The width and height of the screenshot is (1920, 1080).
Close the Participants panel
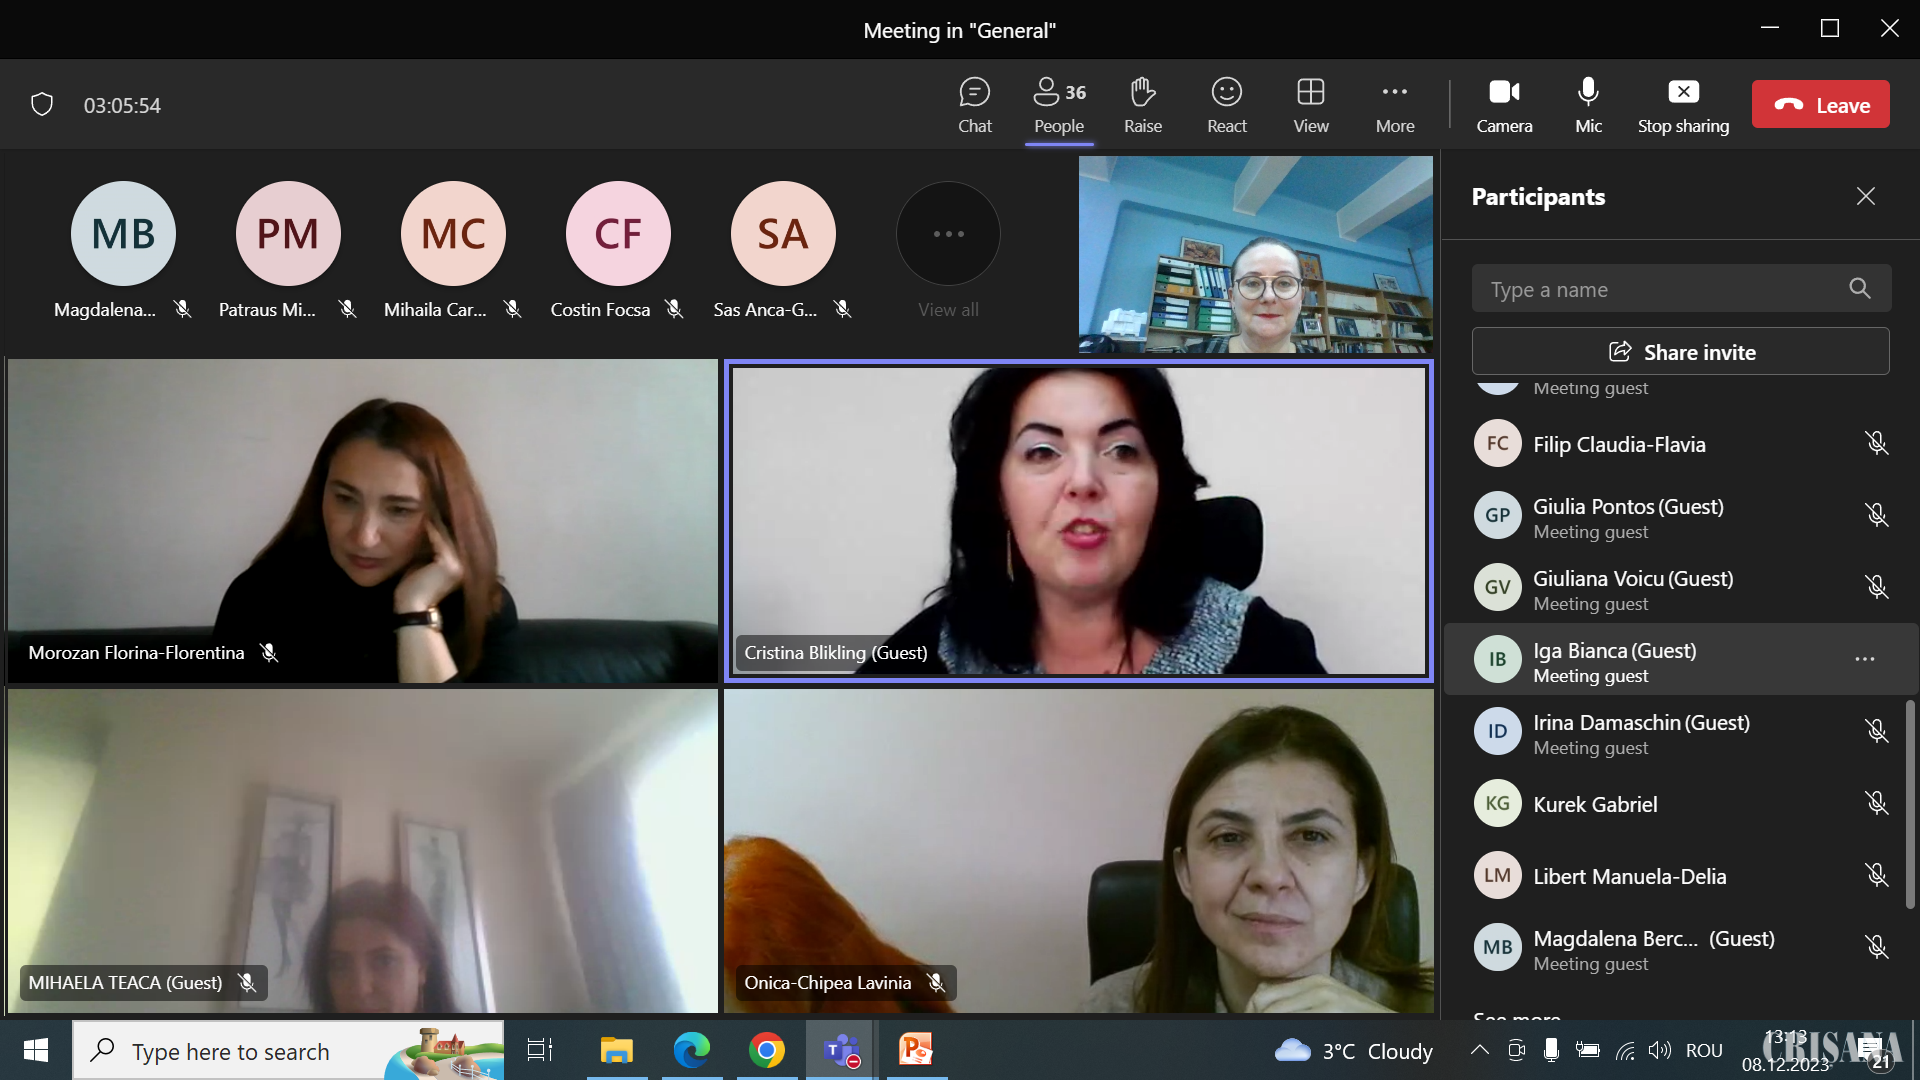tap(1865, 196)
